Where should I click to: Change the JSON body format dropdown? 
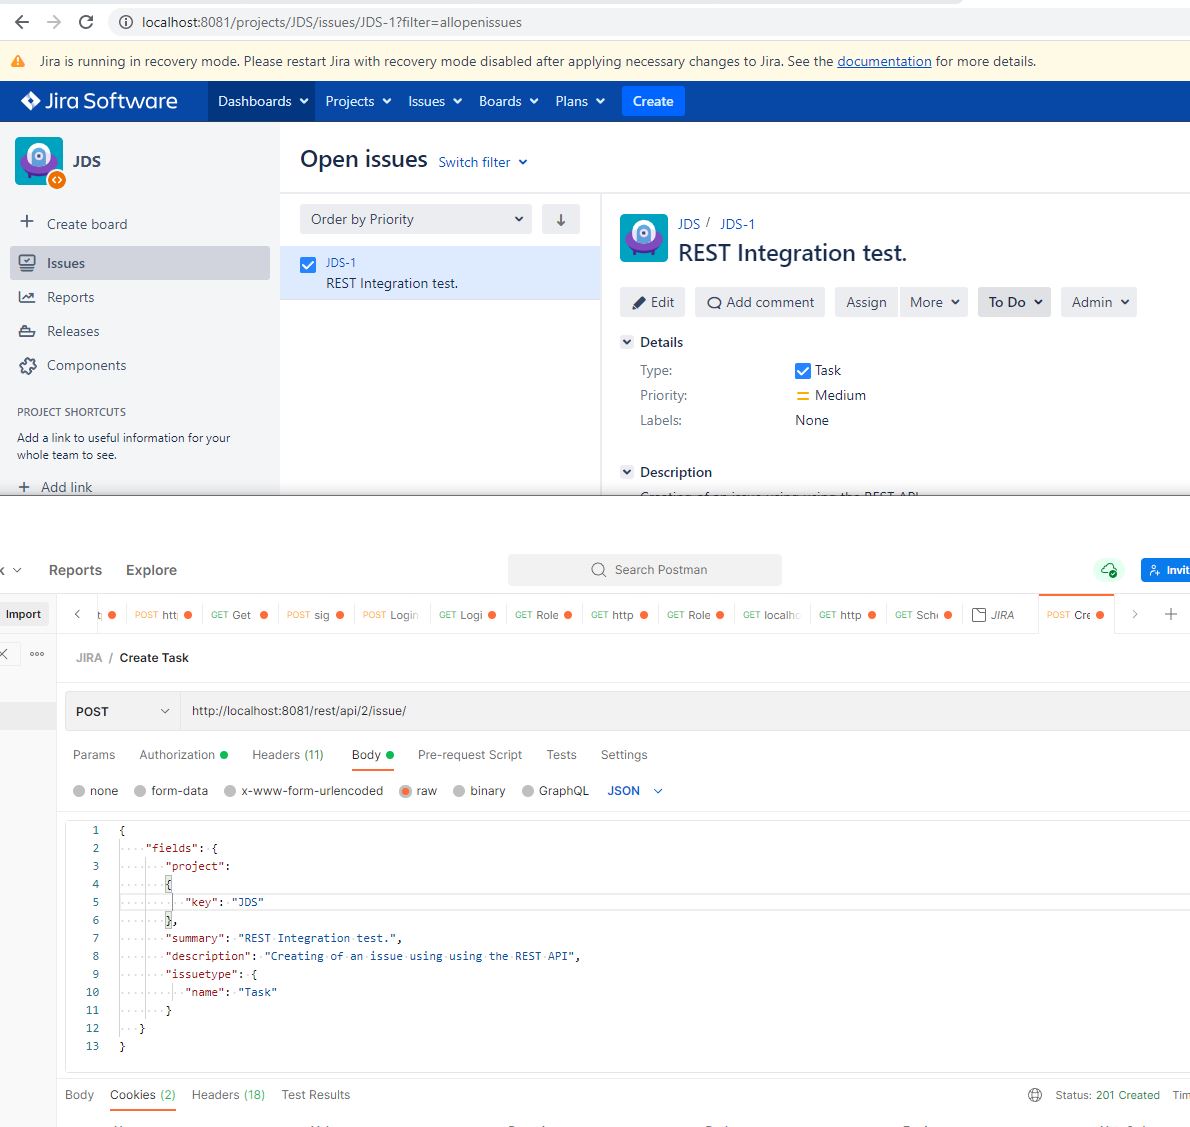635,791
